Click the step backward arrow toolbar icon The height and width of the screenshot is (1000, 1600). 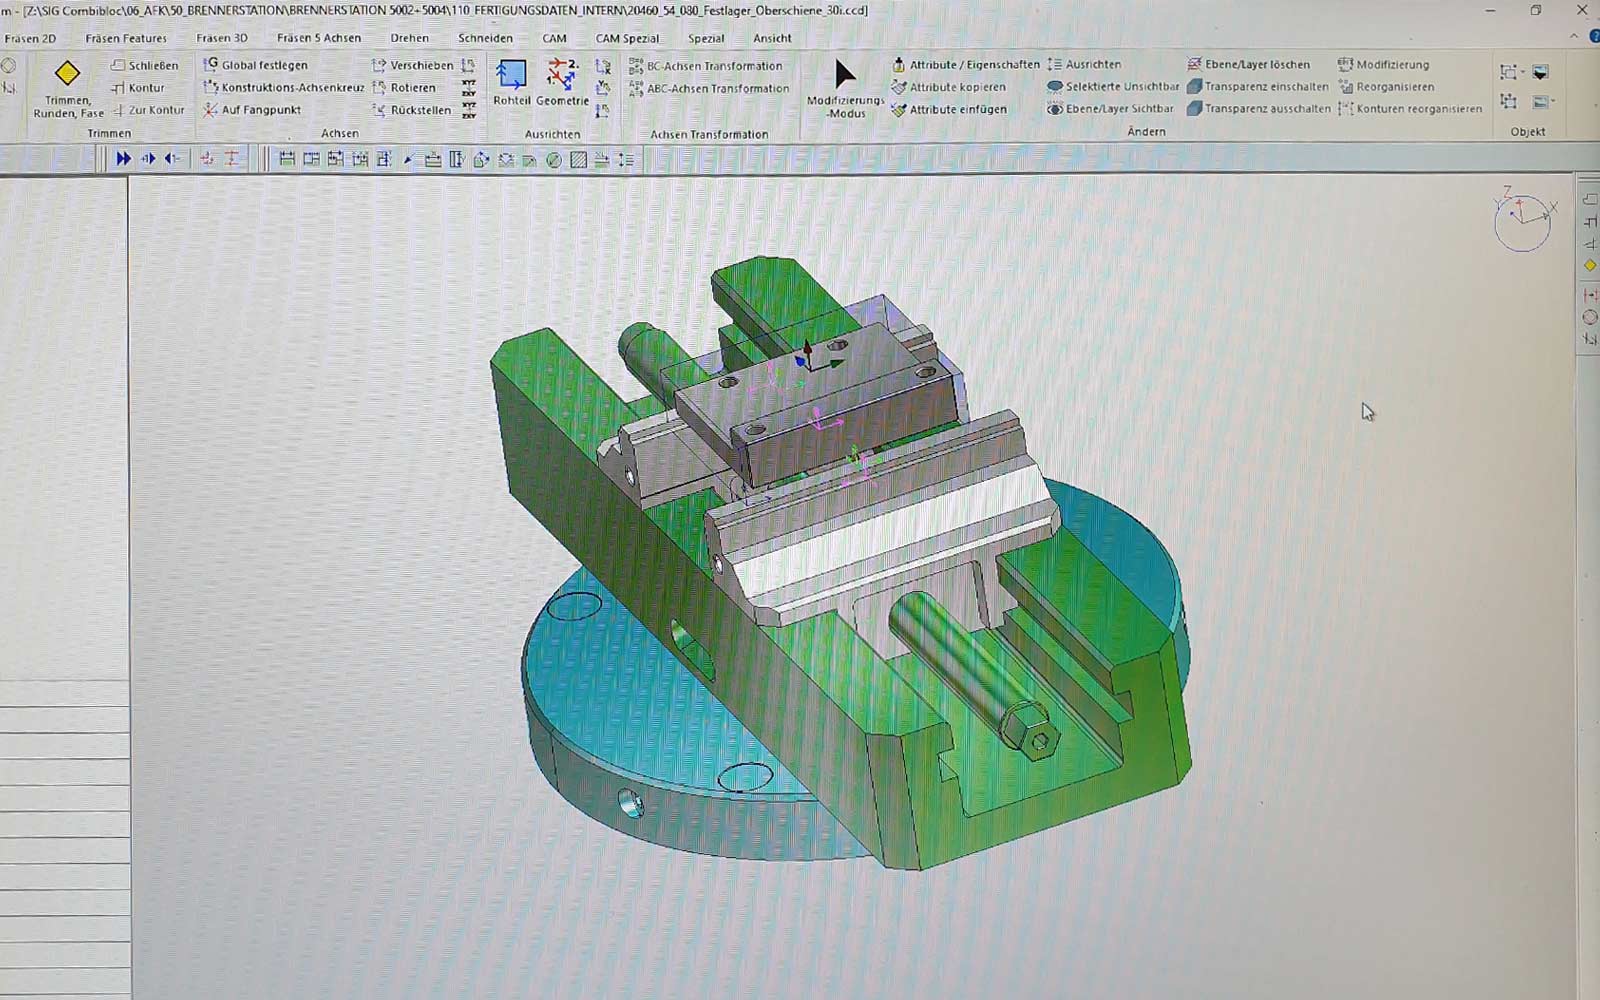pyautogui.click(x=172, y=158)
